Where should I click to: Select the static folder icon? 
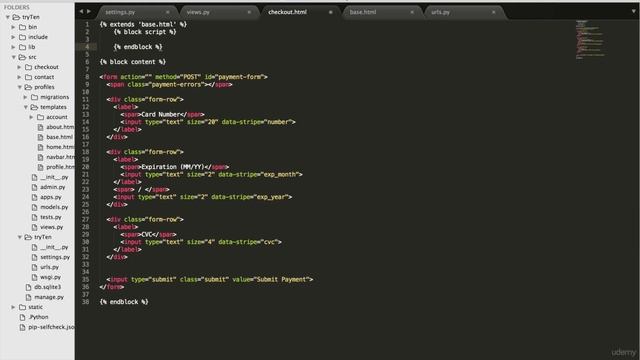pyautogui.click(x=22, y=307)
